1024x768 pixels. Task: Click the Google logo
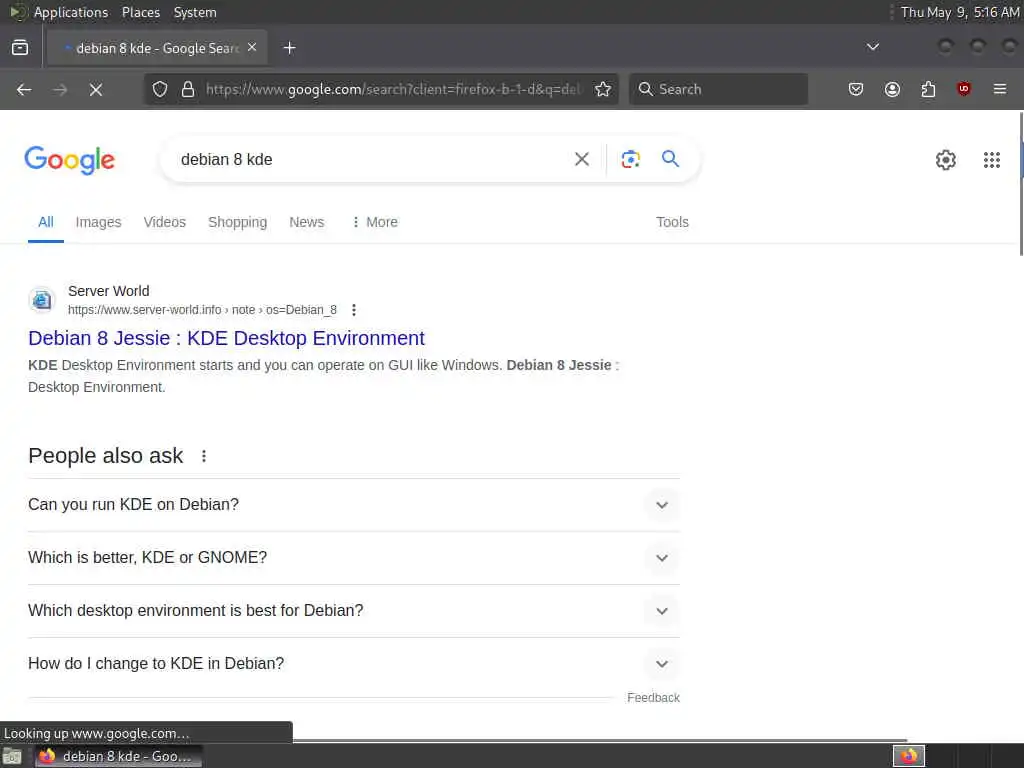pos(69,160)
